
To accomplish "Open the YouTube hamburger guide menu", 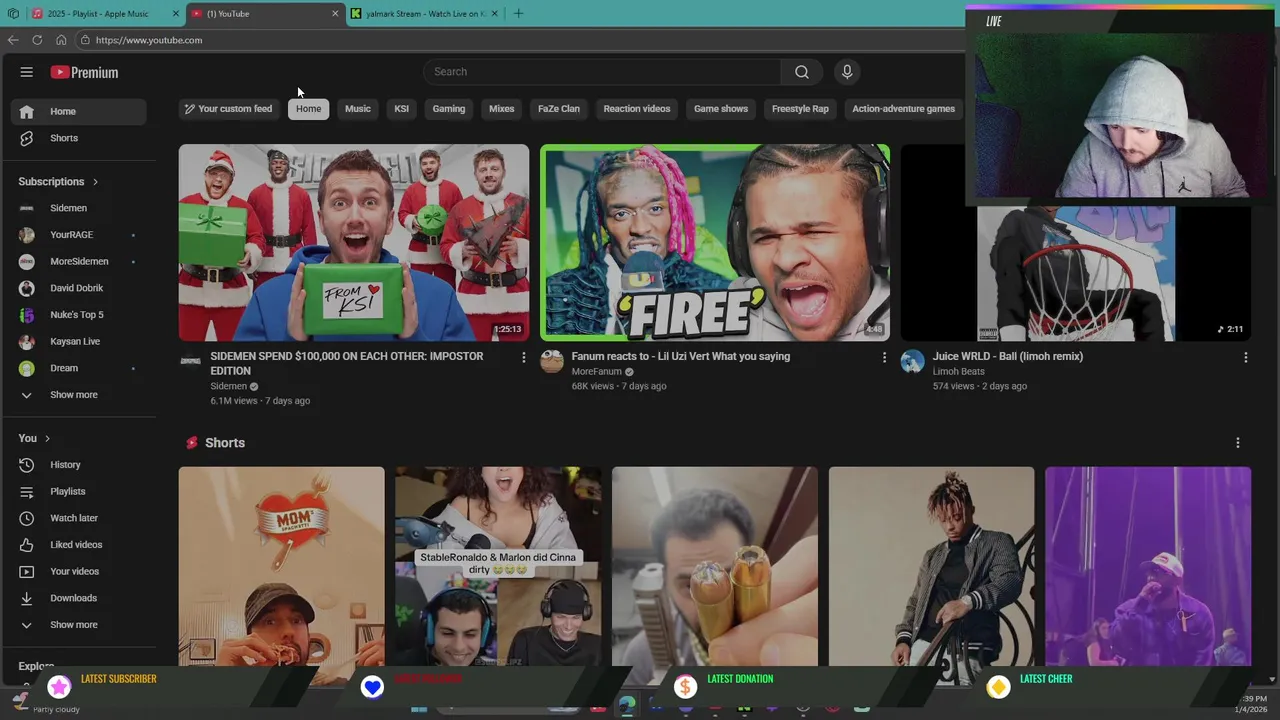I will (x=27, y=72).
